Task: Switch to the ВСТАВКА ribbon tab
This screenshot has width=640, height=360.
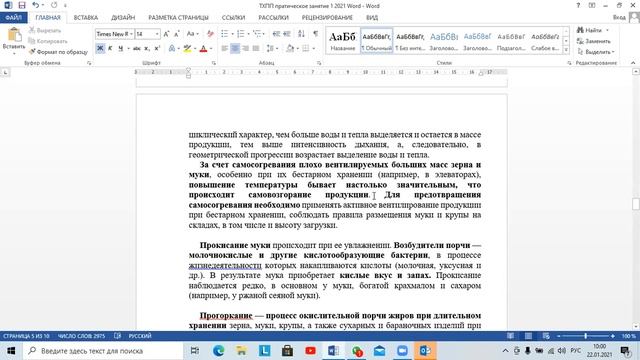Action: [86, 18]
